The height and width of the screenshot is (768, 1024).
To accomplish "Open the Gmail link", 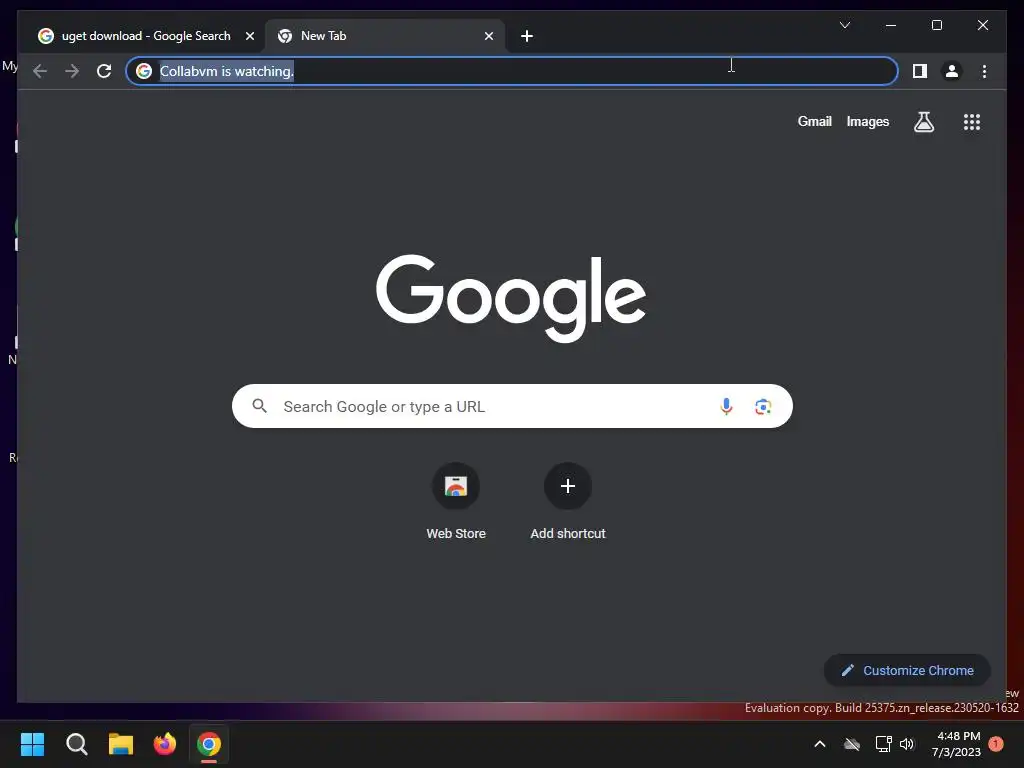I will pos(814,121).
